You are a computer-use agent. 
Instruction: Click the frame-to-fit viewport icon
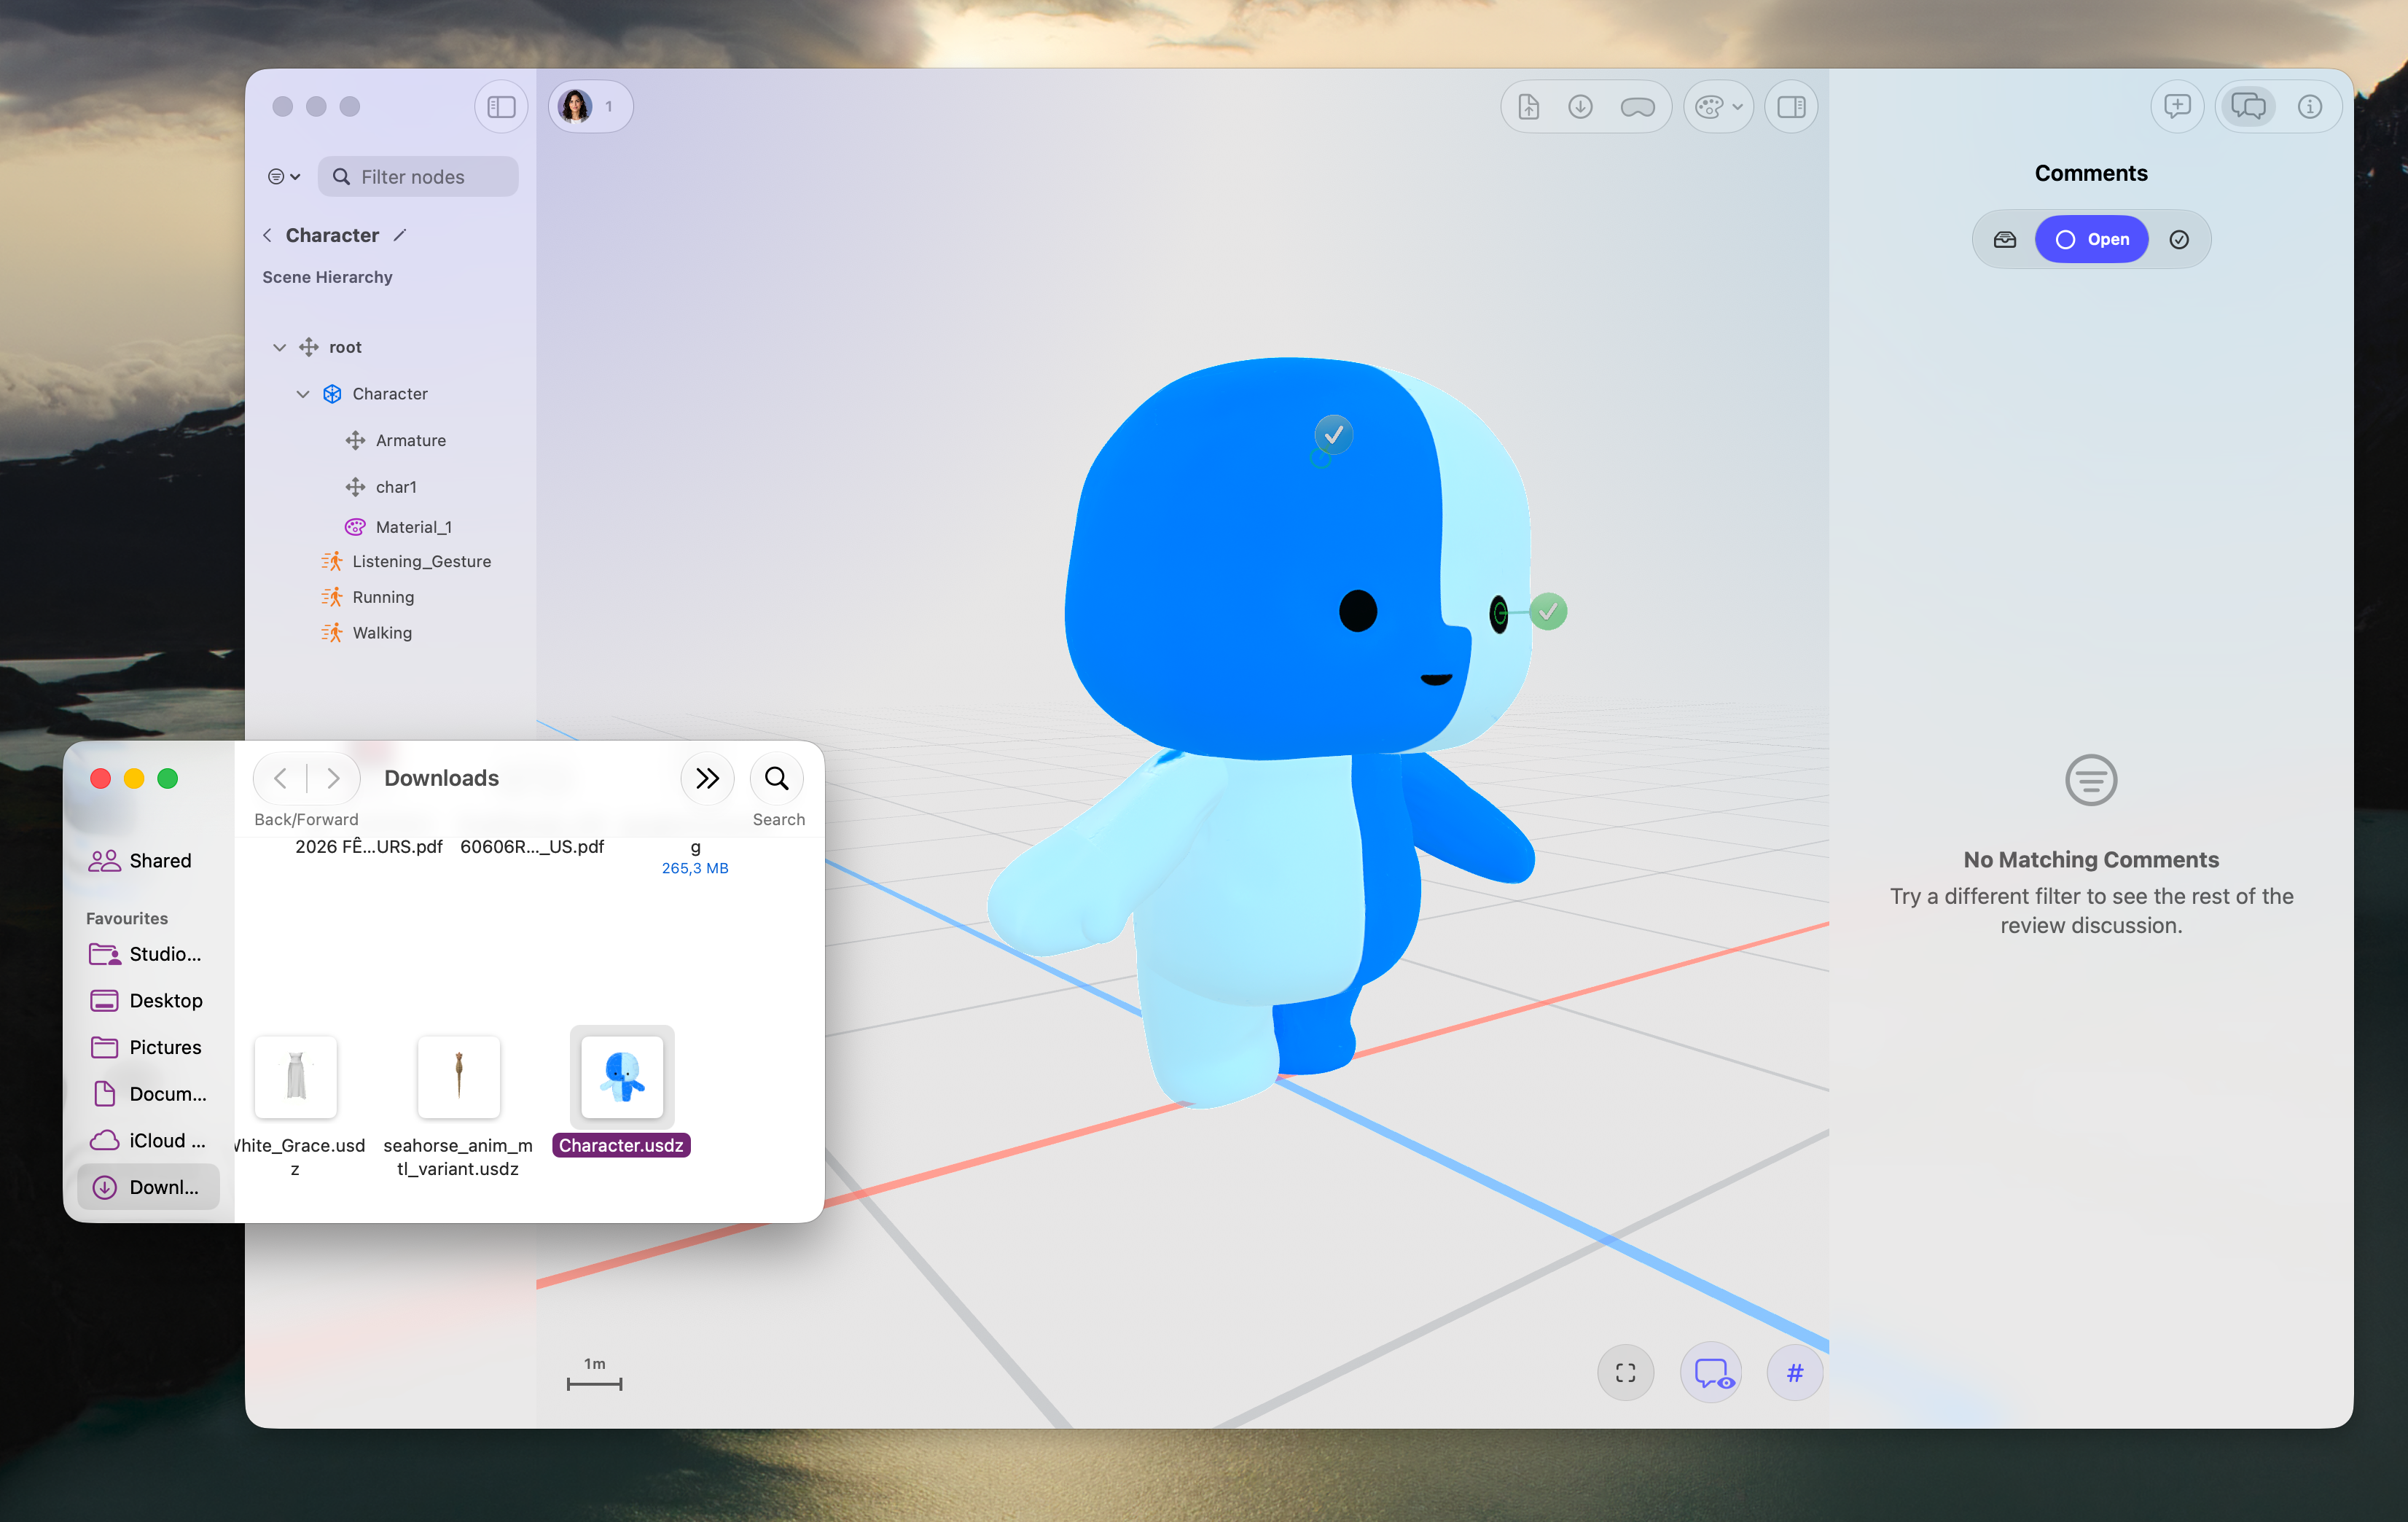coord(1625,1373)
